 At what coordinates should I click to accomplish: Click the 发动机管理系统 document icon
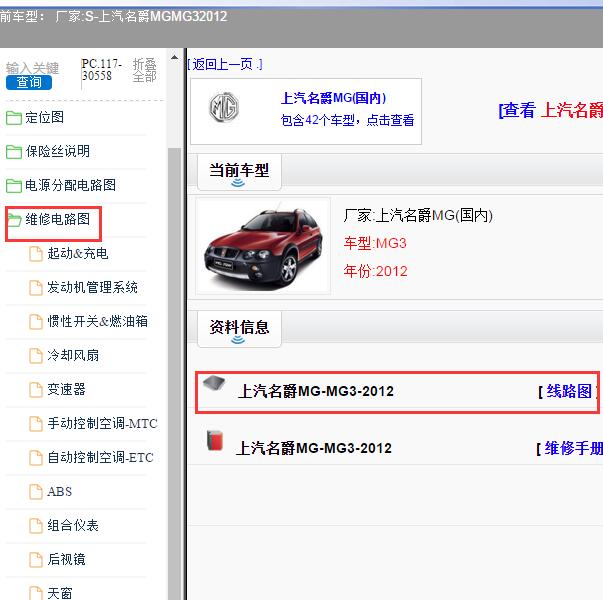pos(36,288)
